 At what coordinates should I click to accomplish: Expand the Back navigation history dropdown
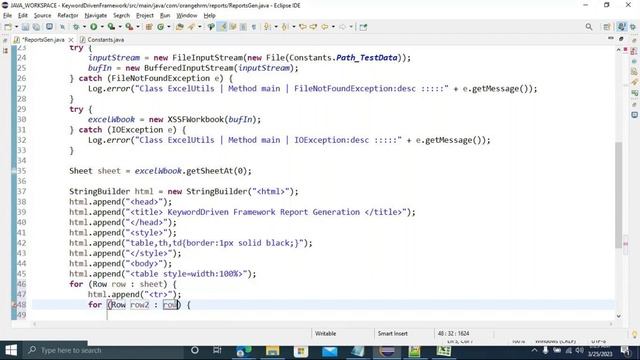[x=333, y=27]
